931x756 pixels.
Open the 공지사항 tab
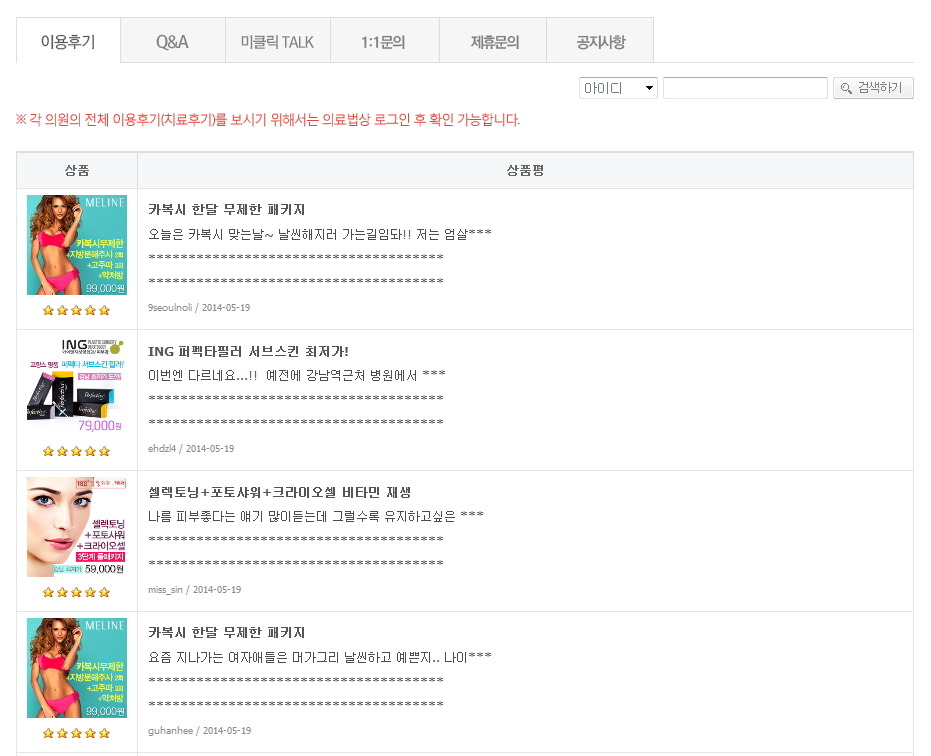(600, 41)
